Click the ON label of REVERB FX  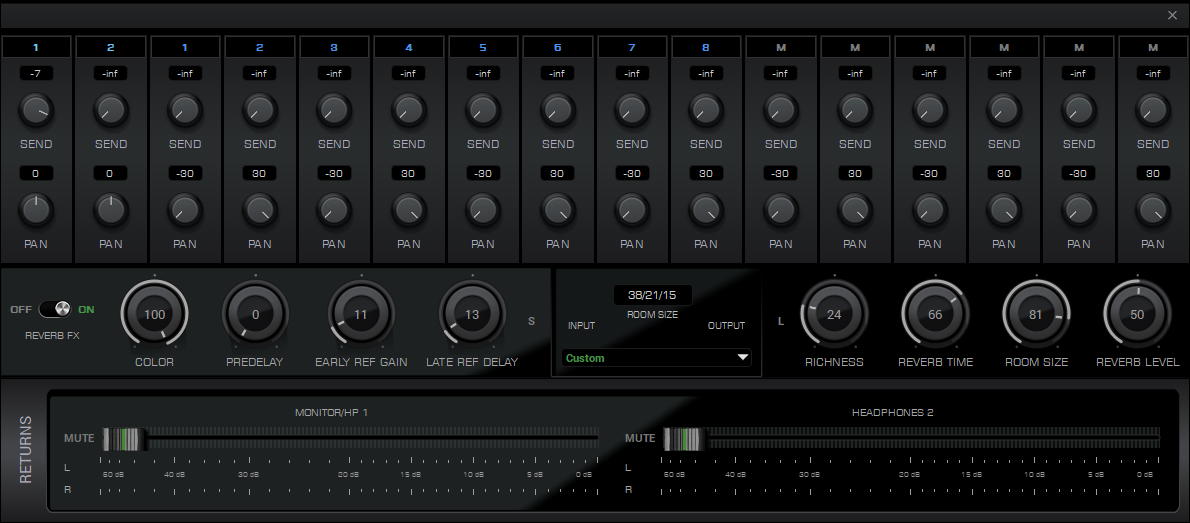pyautogui.click(x=87, y=310)
